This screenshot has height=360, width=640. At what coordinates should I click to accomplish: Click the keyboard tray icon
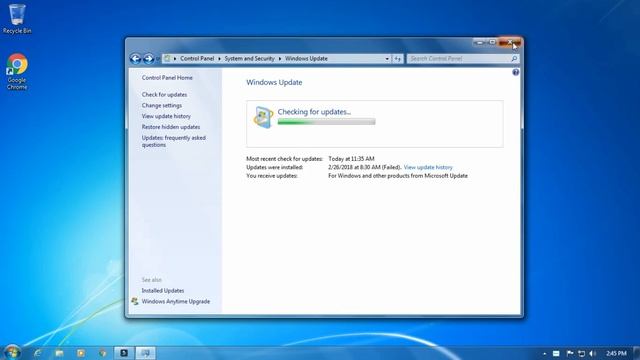[556, 353]
